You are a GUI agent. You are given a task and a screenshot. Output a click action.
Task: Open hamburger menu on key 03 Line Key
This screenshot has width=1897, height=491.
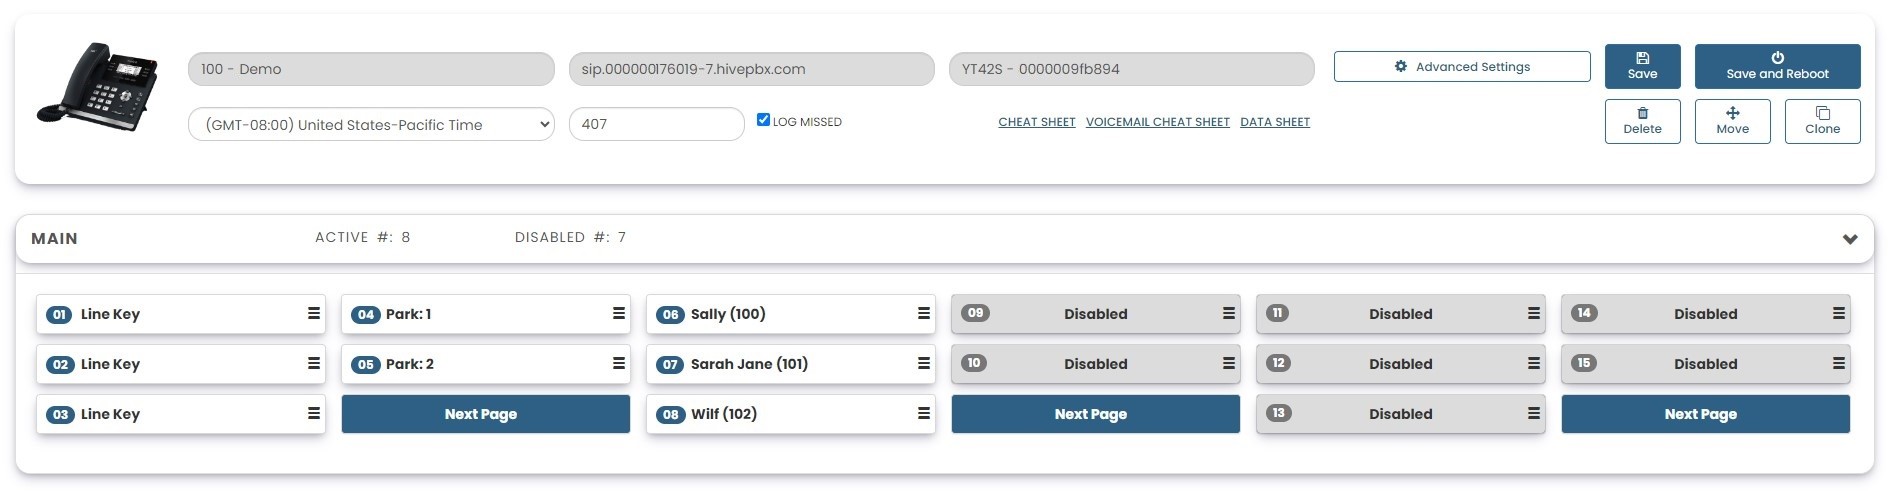click(x=314, y=413)
